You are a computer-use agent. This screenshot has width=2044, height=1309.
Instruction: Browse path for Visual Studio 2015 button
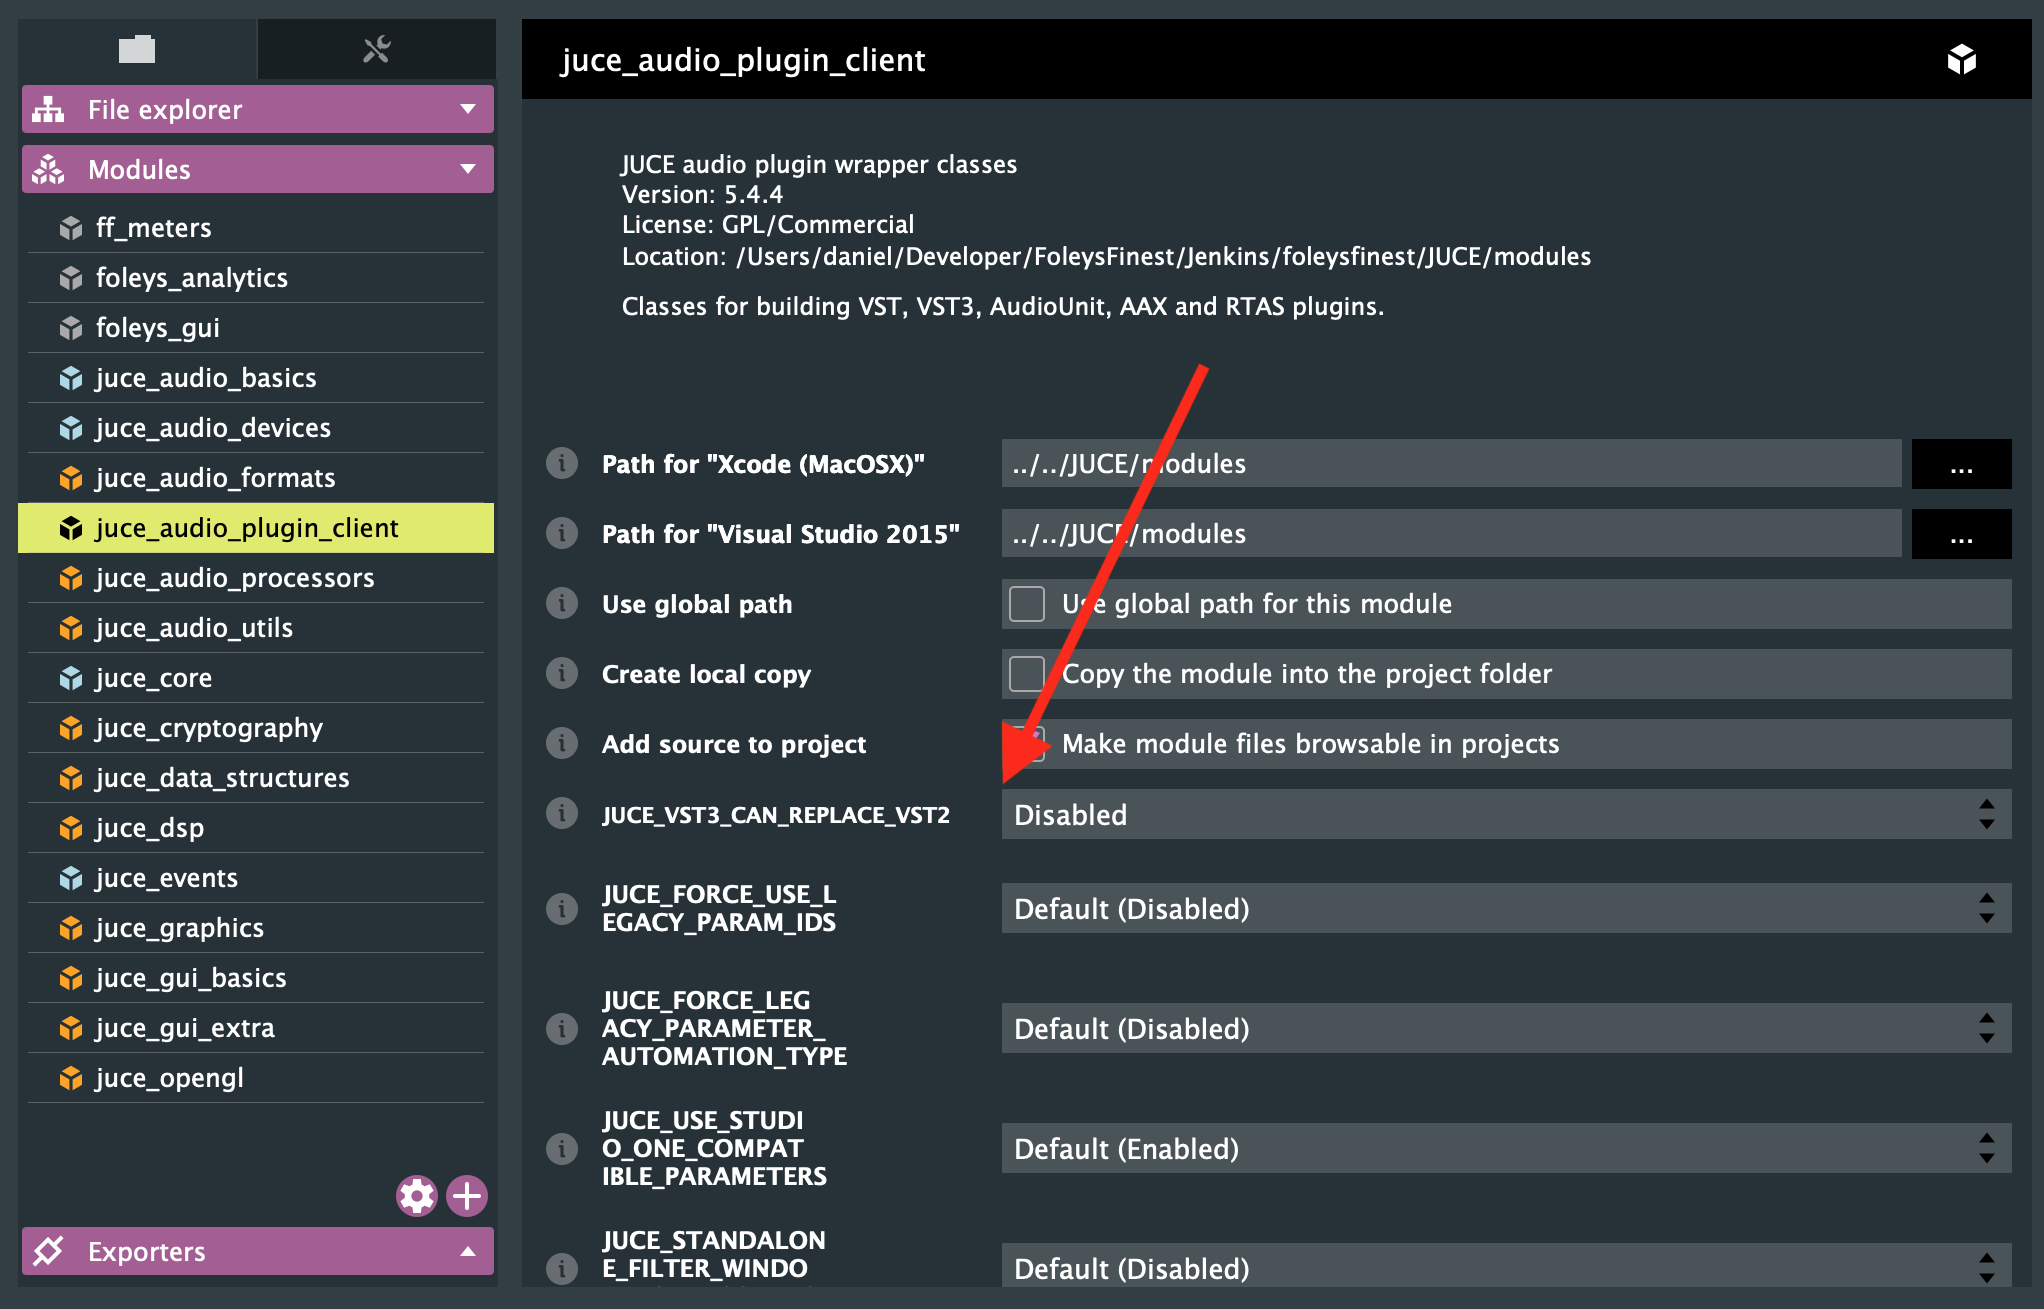pos(1960,534)
